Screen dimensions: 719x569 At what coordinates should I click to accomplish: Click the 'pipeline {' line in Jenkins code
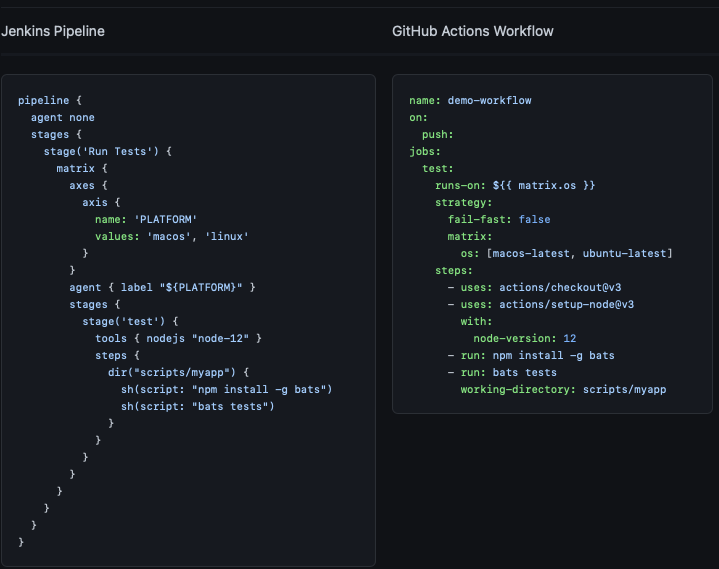[50, 100]
